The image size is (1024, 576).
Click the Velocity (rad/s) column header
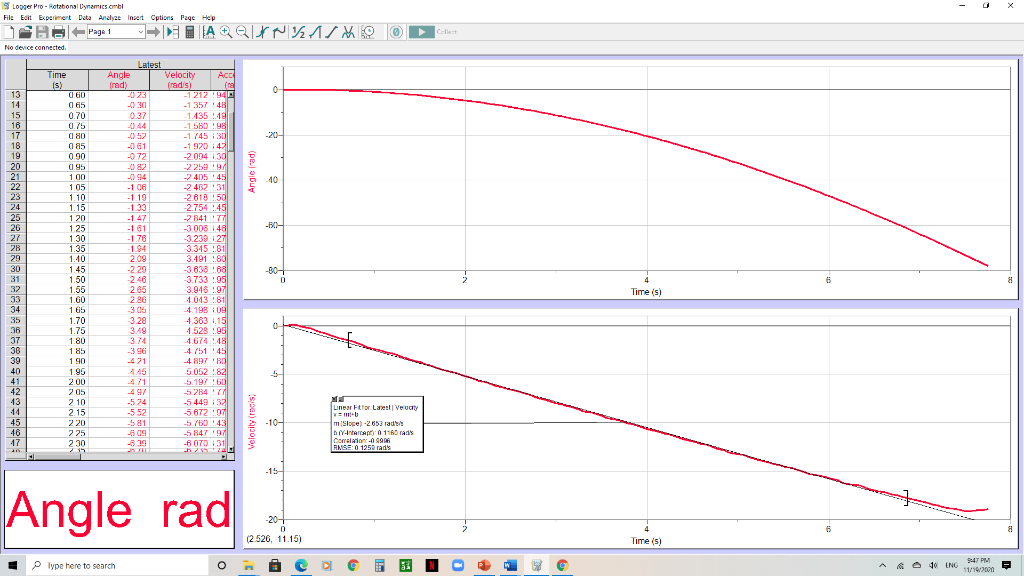(180, 80)
